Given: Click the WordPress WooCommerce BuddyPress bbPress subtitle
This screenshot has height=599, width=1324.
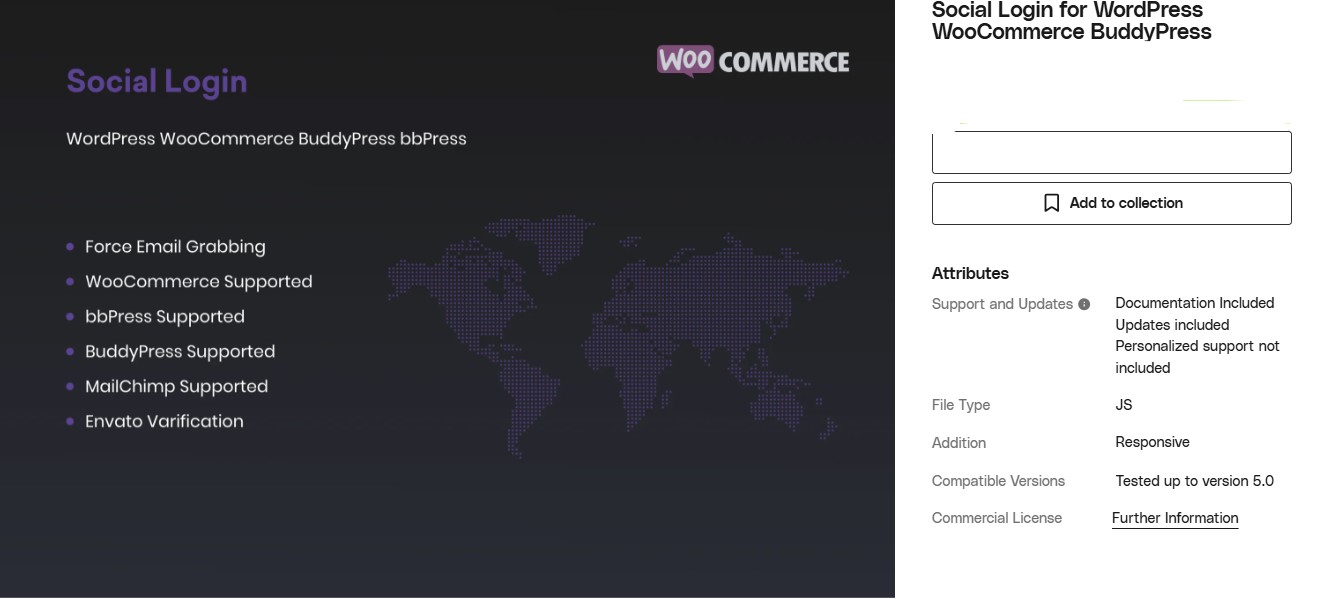Looking at the screenshot, I should 266,139.
